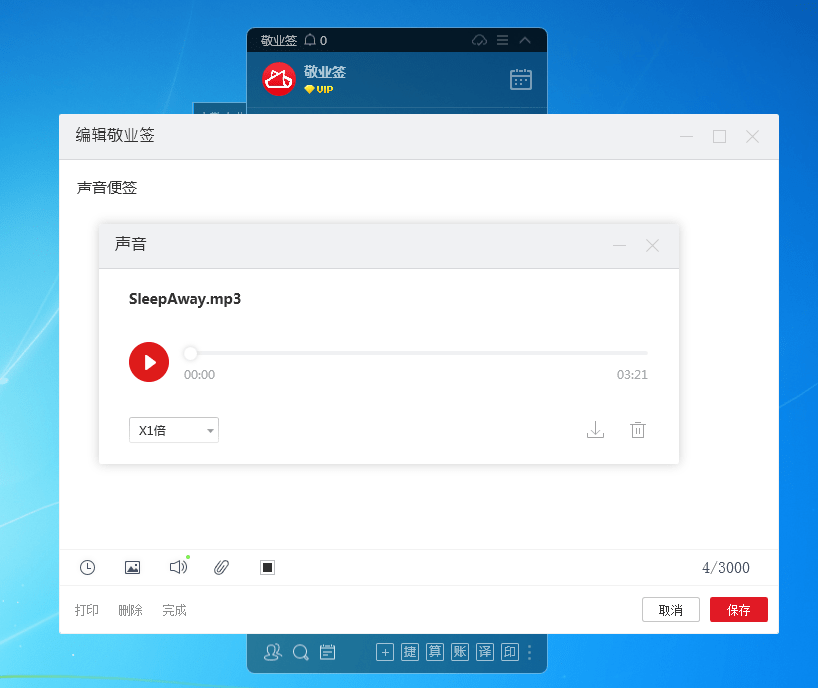Image resolution: width=818 pixels, height=688 pixels.
Task: Open the X1倍 playback speed dropdown
Action: [174, 430]
